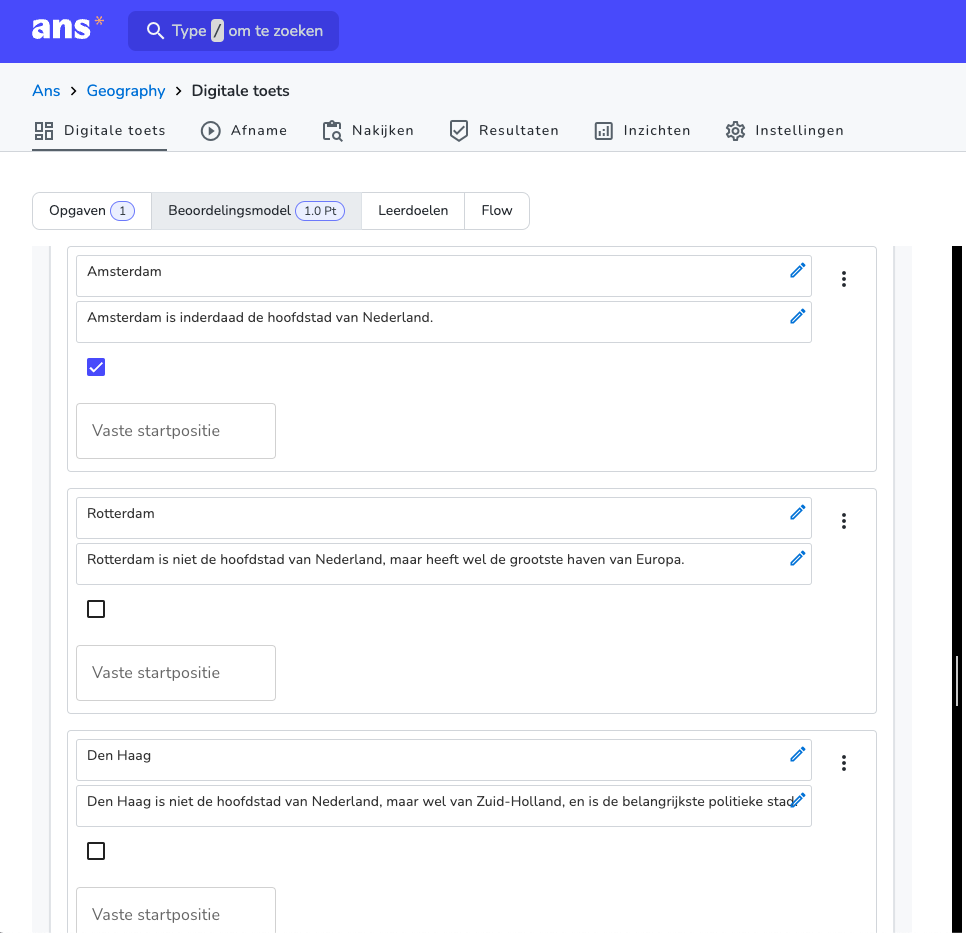This screenshot has height=933, width=966.
Task: Switch to the Opgaven sub-tab
Action: click(x=92, y=211)
